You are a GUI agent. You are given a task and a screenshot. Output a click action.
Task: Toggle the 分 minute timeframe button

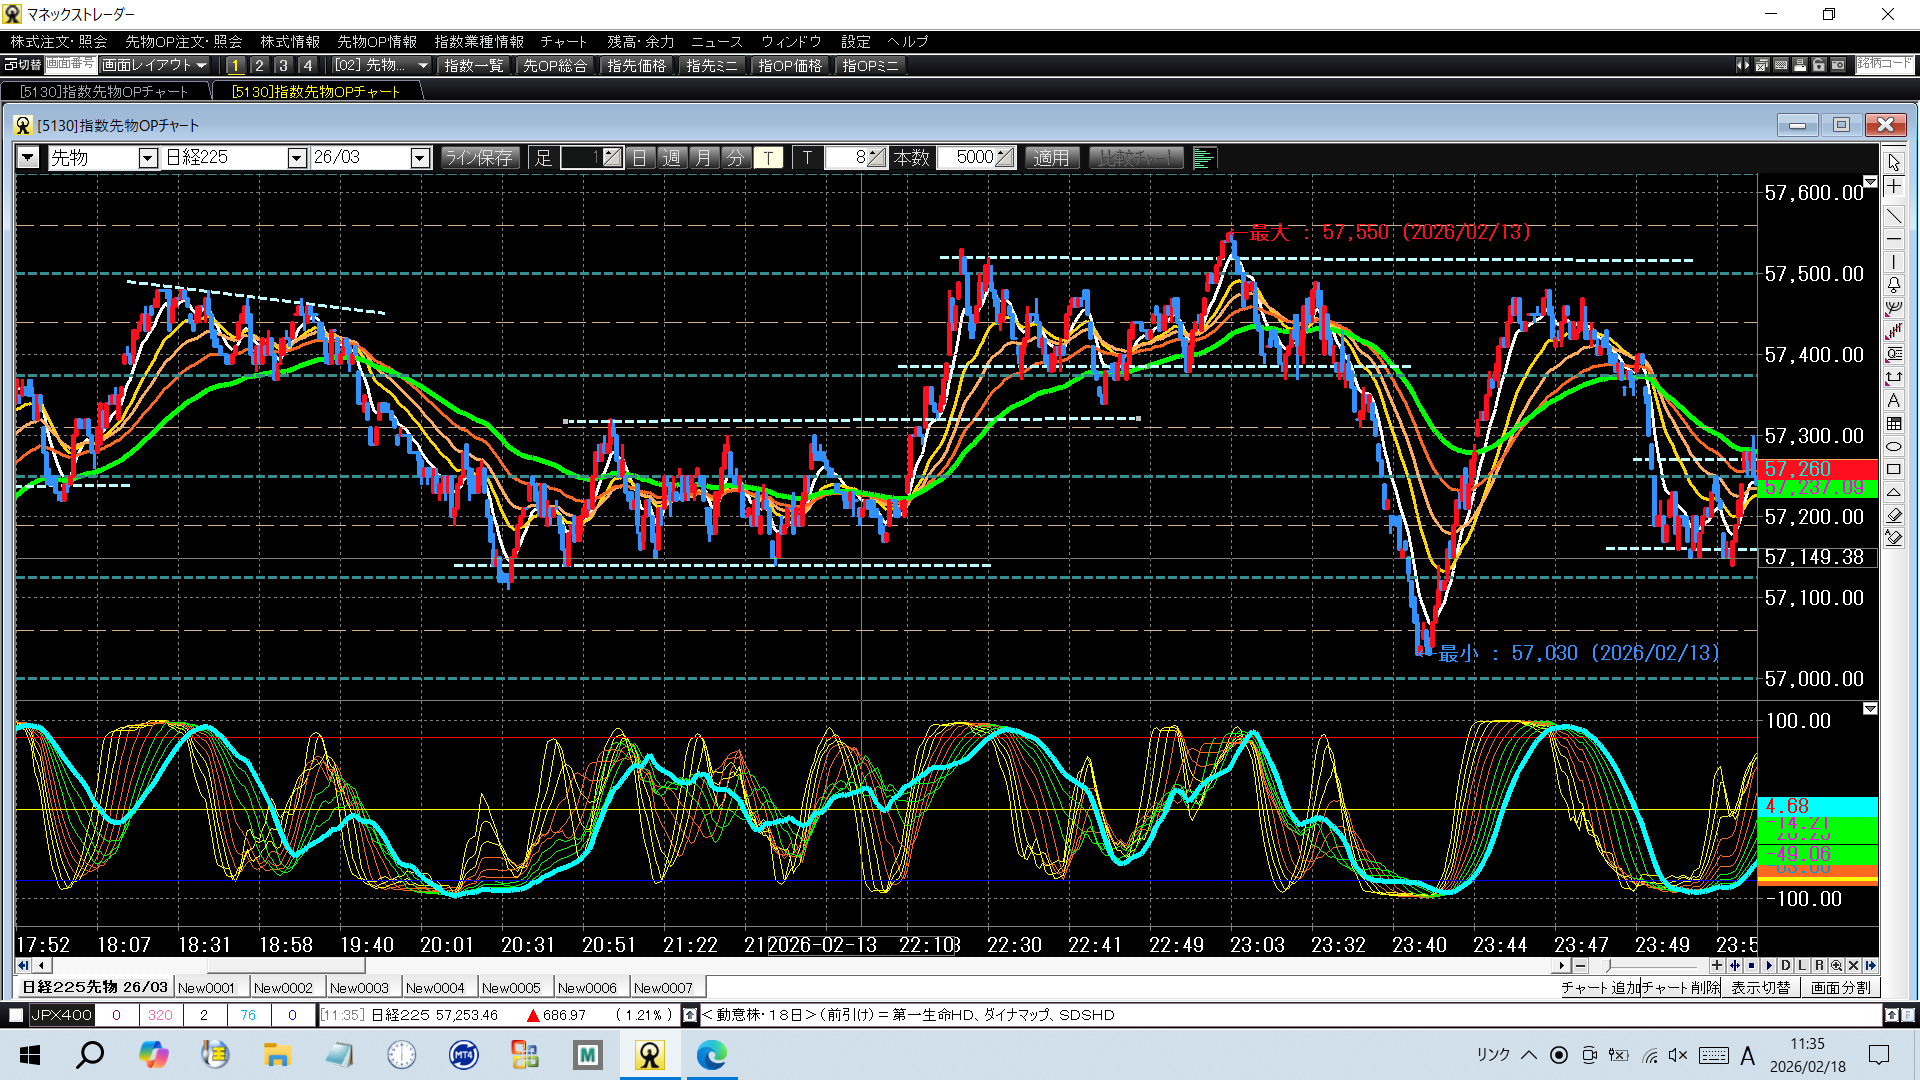(x=735, y=158)
